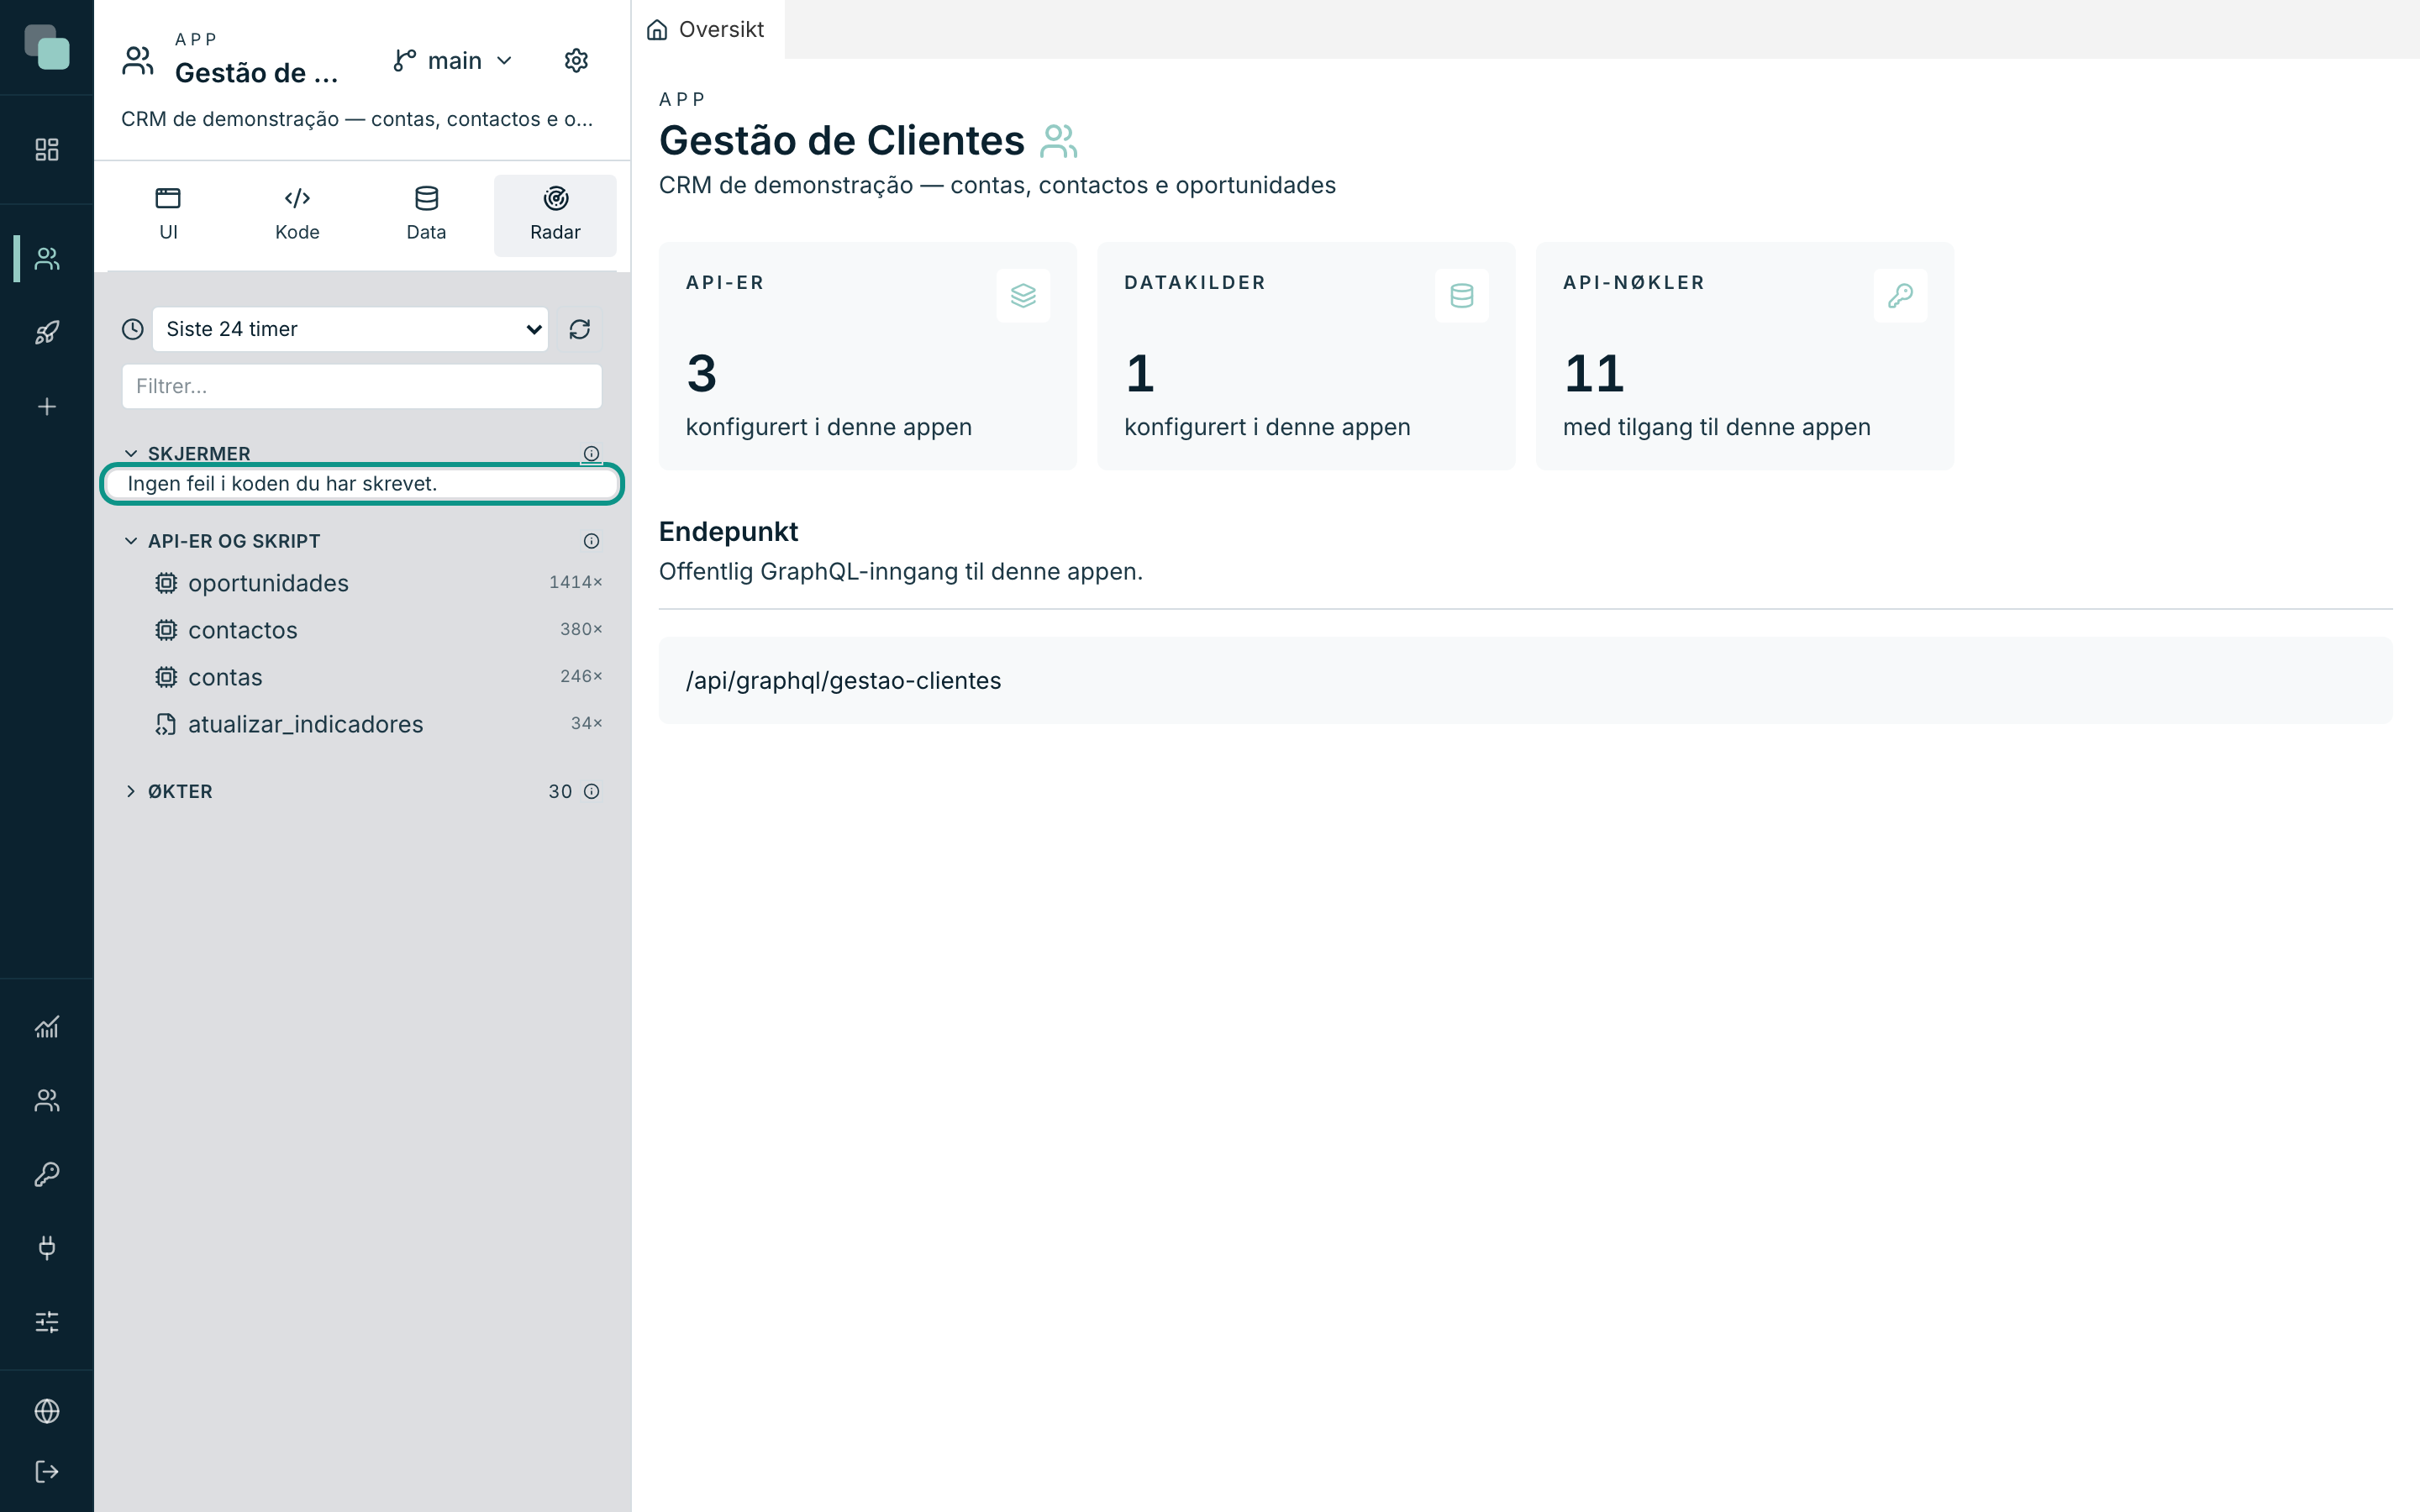The height and width of the screenshot is (1512, 2420).
Task: Click the API-ER card showing 3
Action: tap(867, 356)
